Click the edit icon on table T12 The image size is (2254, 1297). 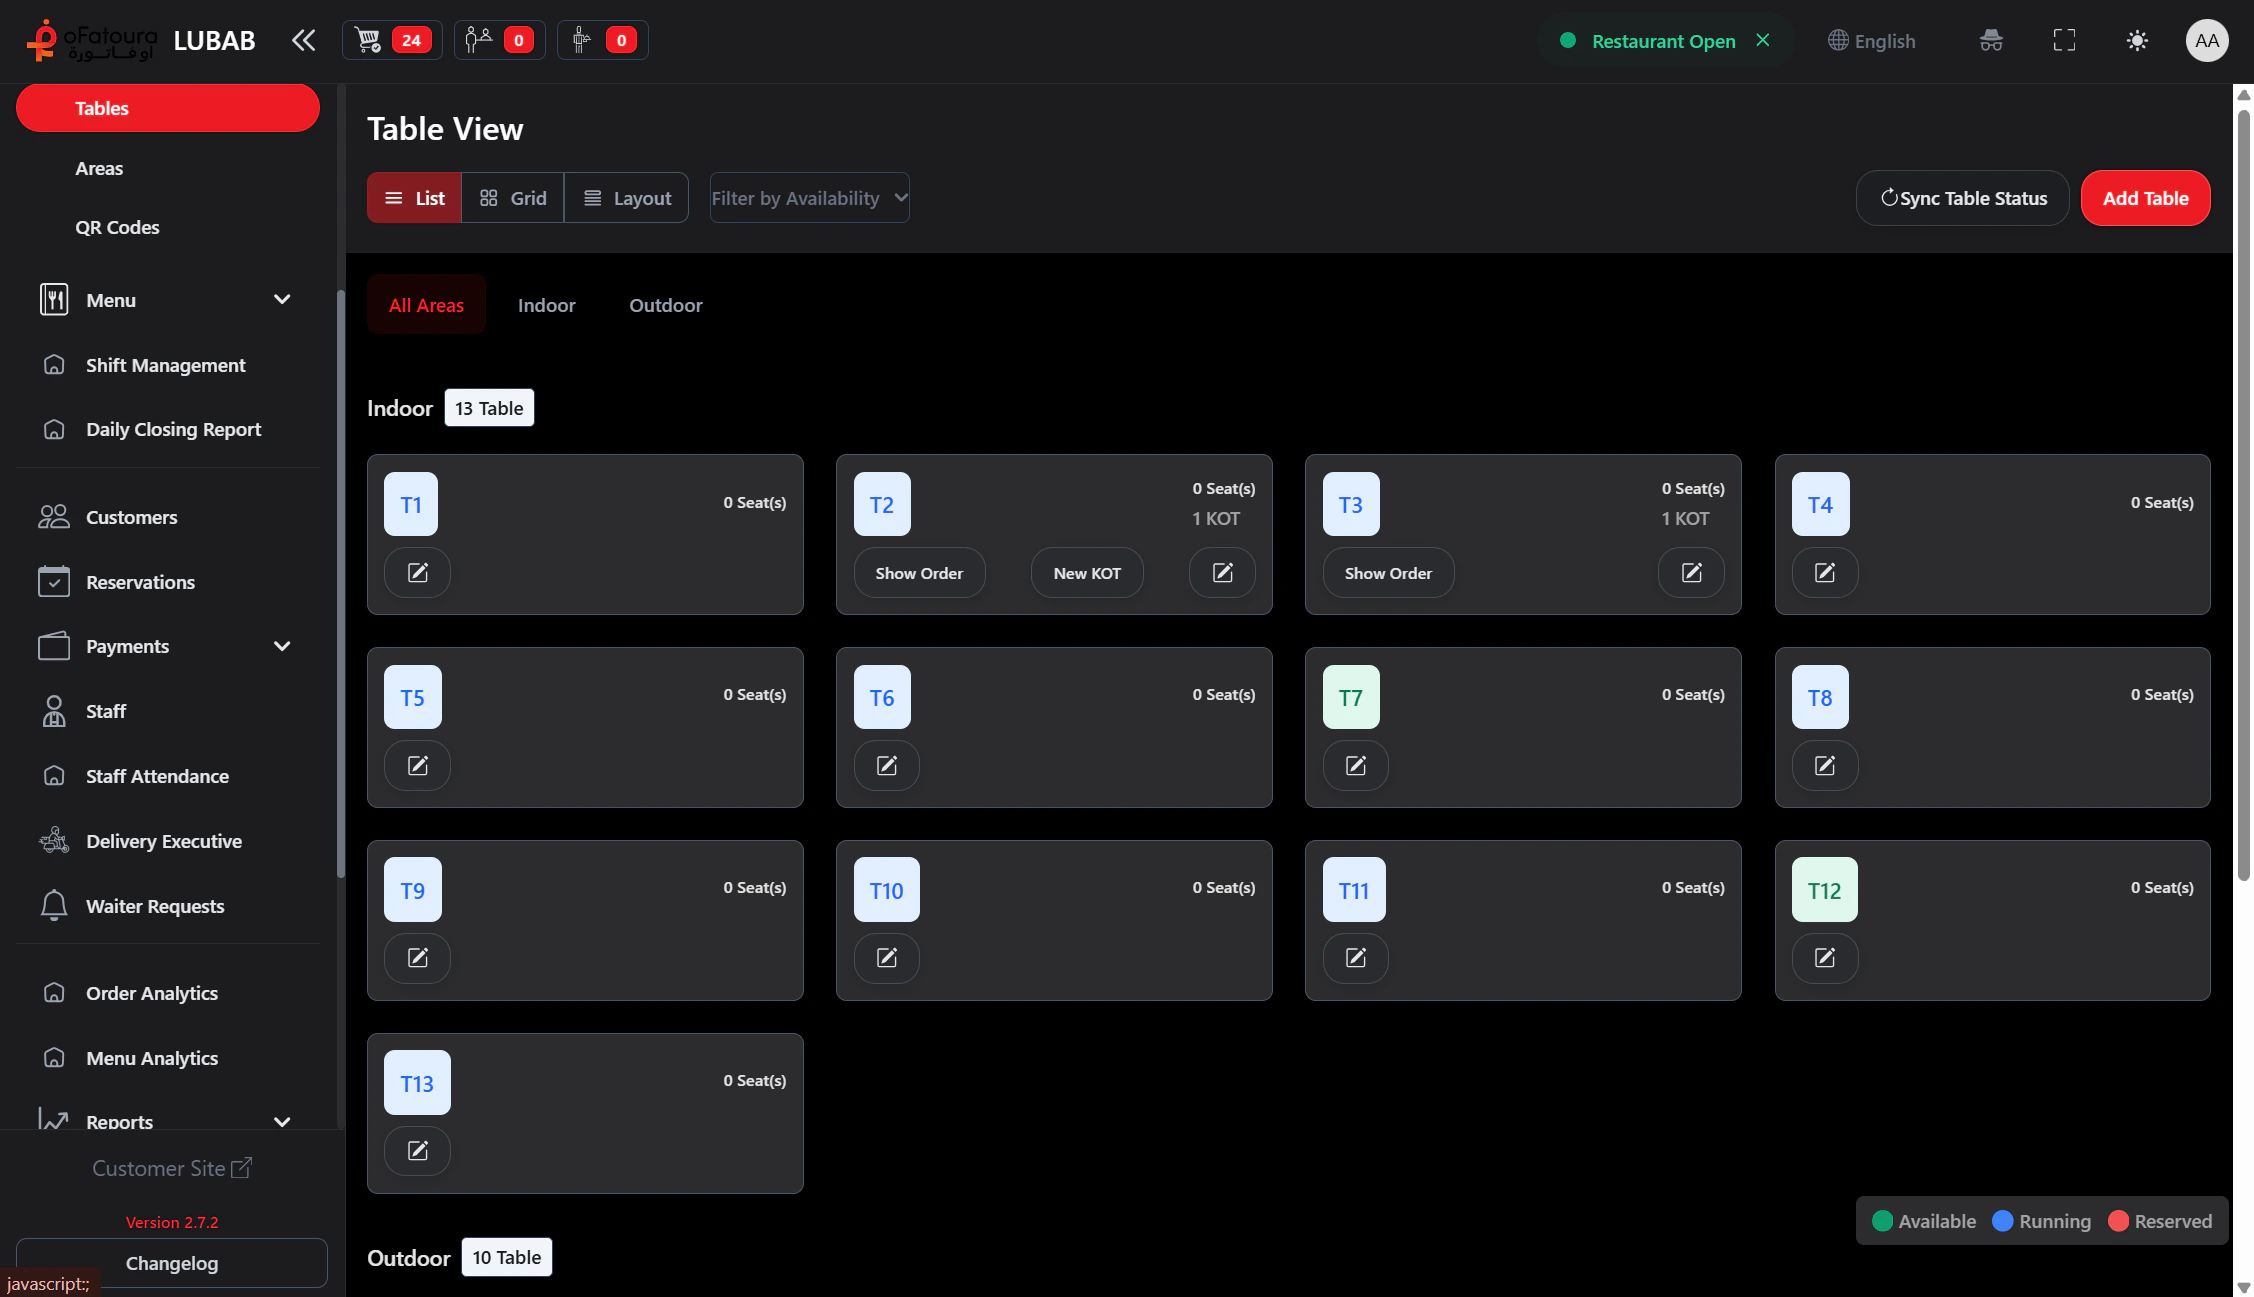tap(1824, 957)
